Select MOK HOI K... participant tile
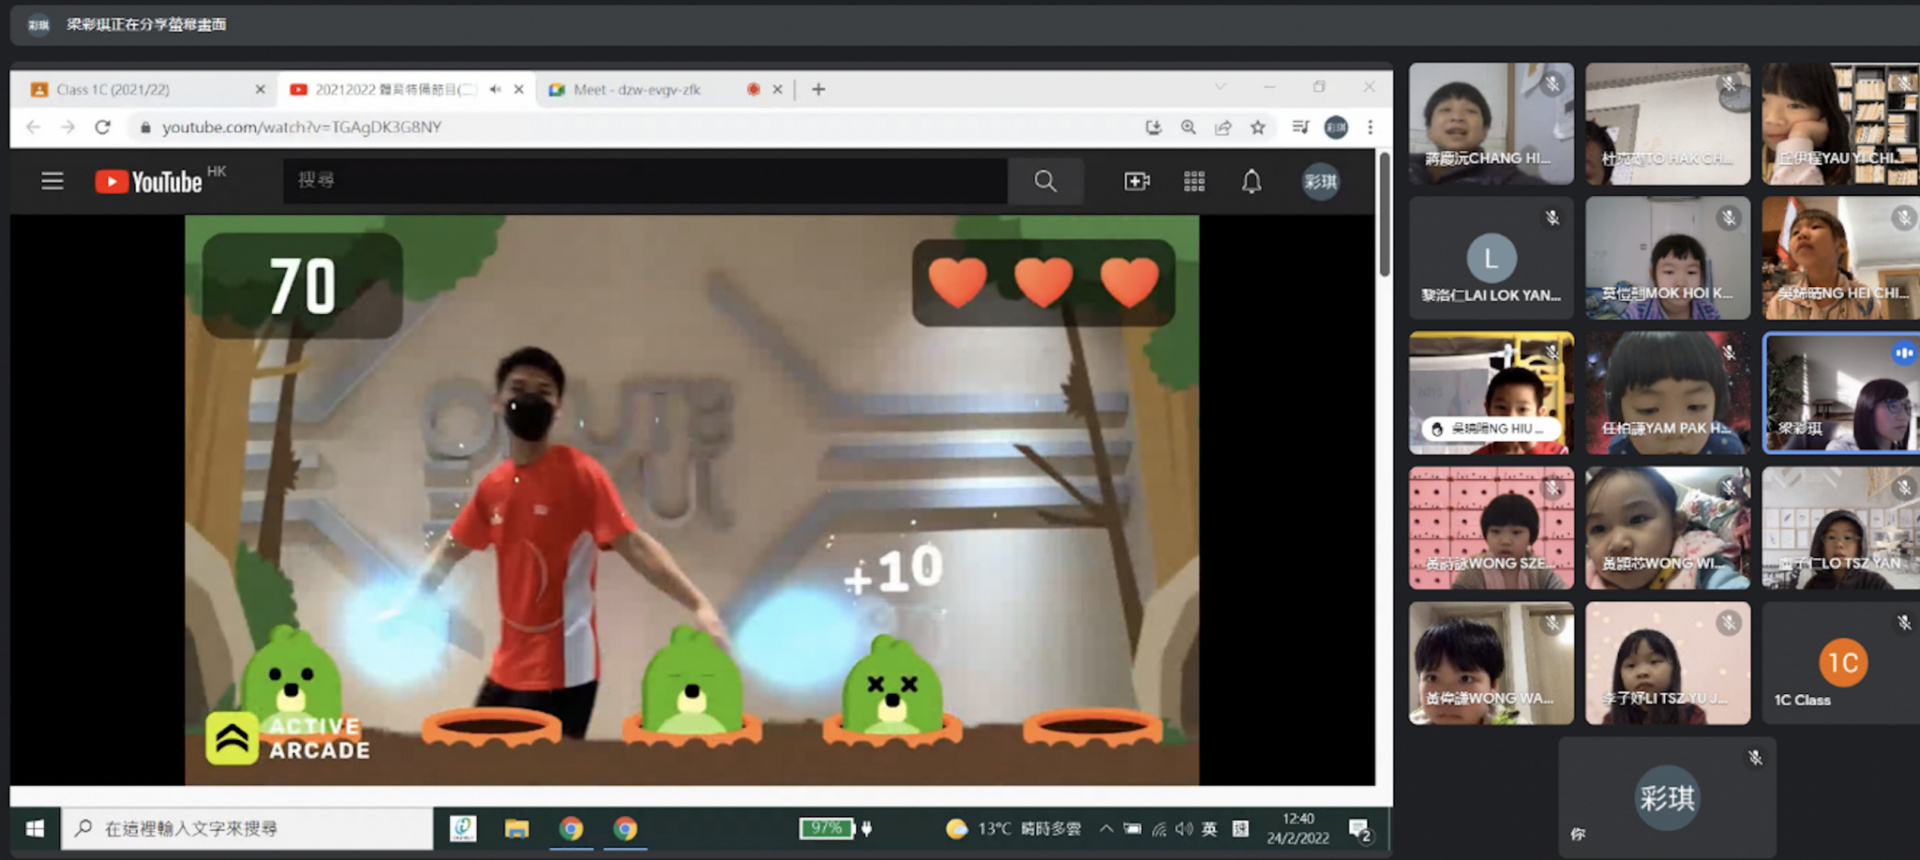 (x=1668, y=258)
